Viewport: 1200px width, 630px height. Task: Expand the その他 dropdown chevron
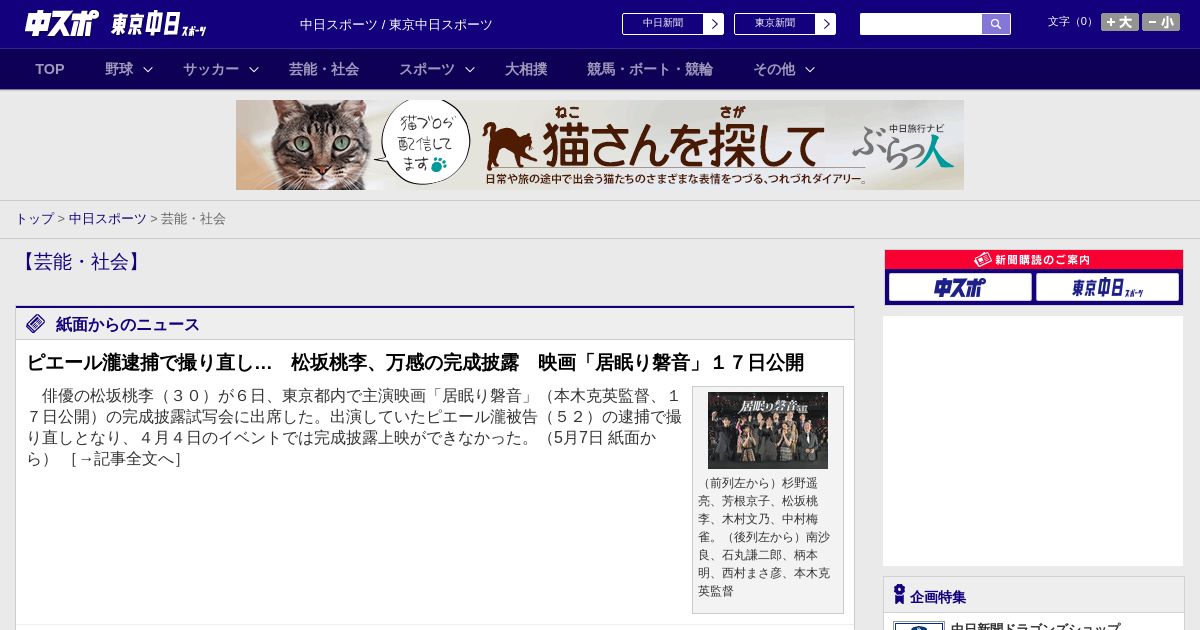[810, 69]
